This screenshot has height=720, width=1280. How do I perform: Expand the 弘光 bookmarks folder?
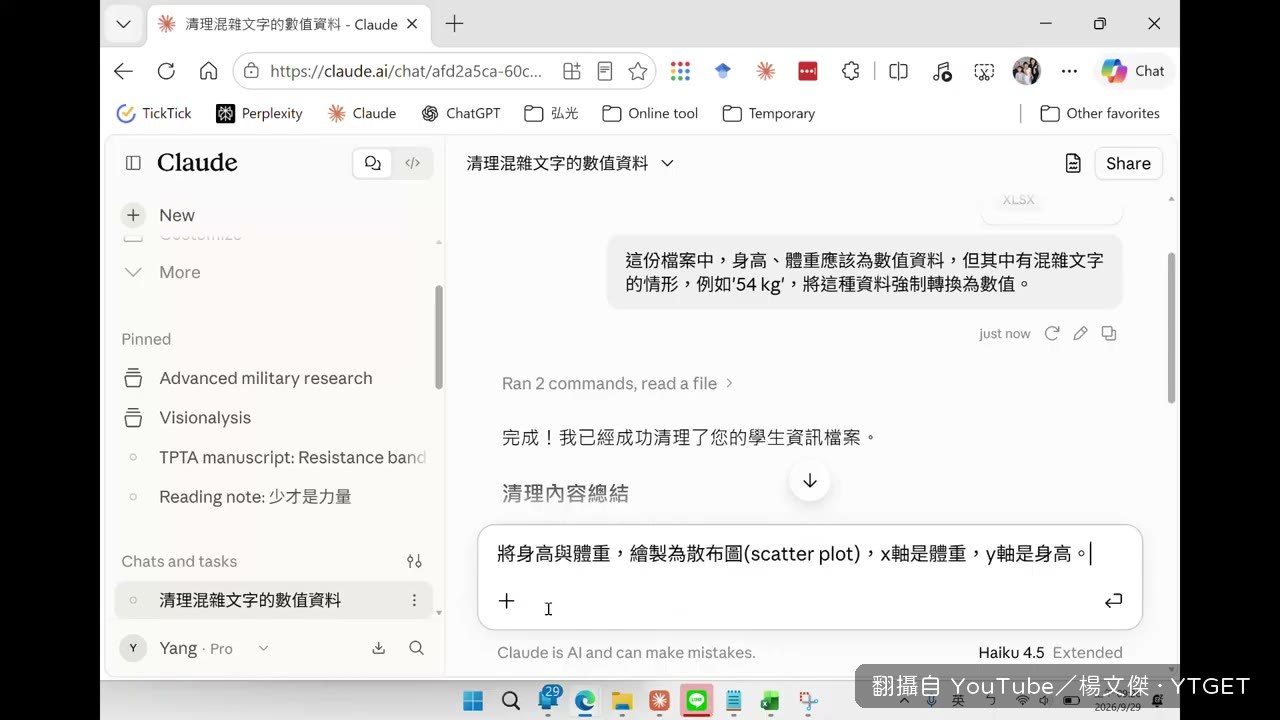pyautogui.click(x=551, y=113)
